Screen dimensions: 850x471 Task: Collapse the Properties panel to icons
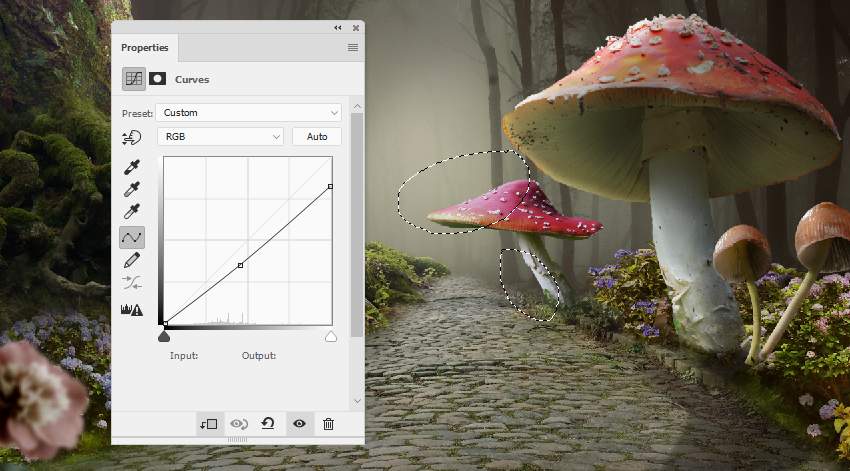click(338, 28)
